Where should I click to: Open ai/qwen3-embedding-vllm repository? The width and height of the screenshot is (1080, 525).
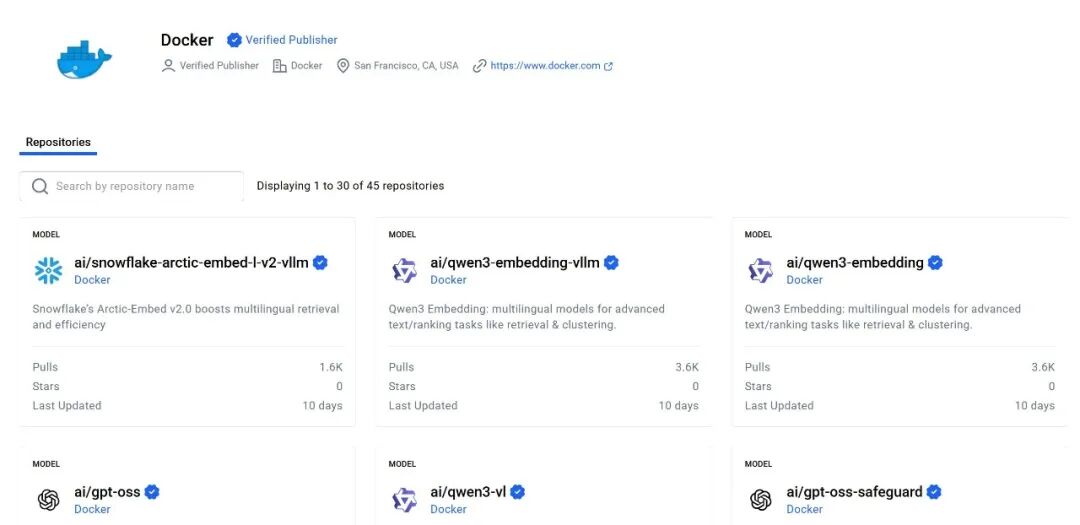click(515, 262)
